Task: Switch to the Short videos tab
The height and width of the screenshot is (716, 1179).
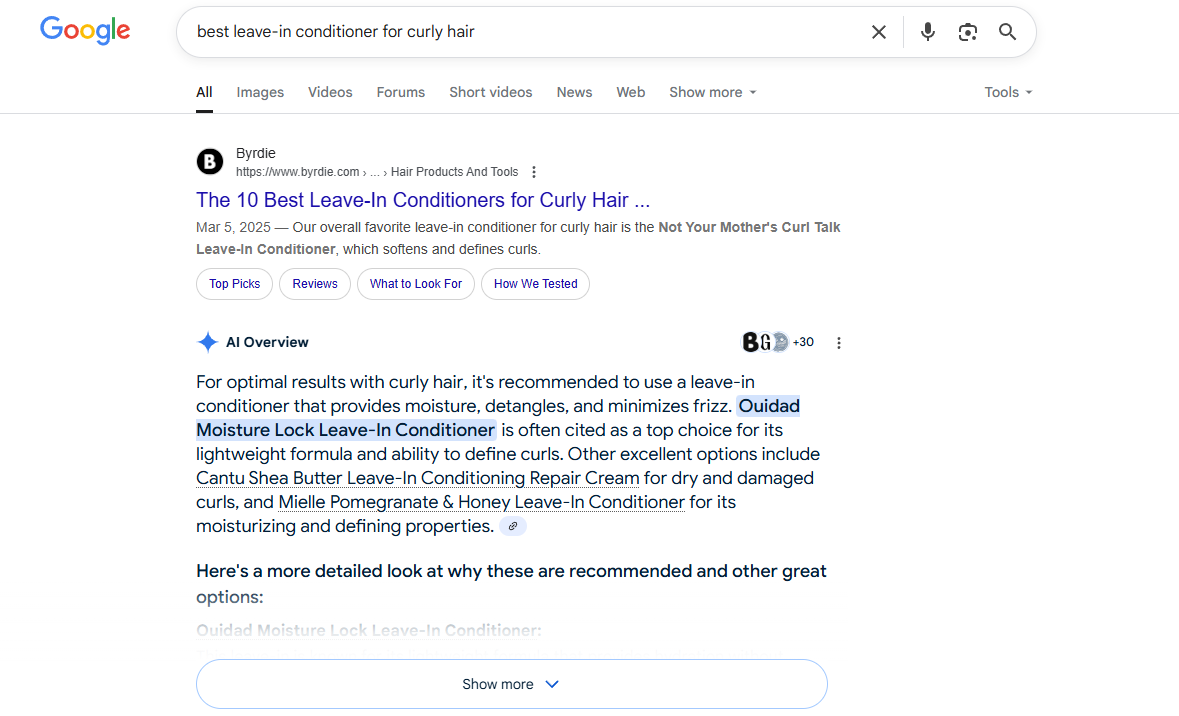Action: click(490, 92)
